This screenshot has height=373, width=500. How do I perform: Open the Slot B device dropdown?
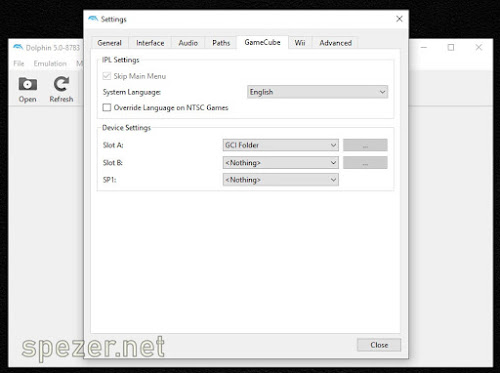[x=281, y=163]
